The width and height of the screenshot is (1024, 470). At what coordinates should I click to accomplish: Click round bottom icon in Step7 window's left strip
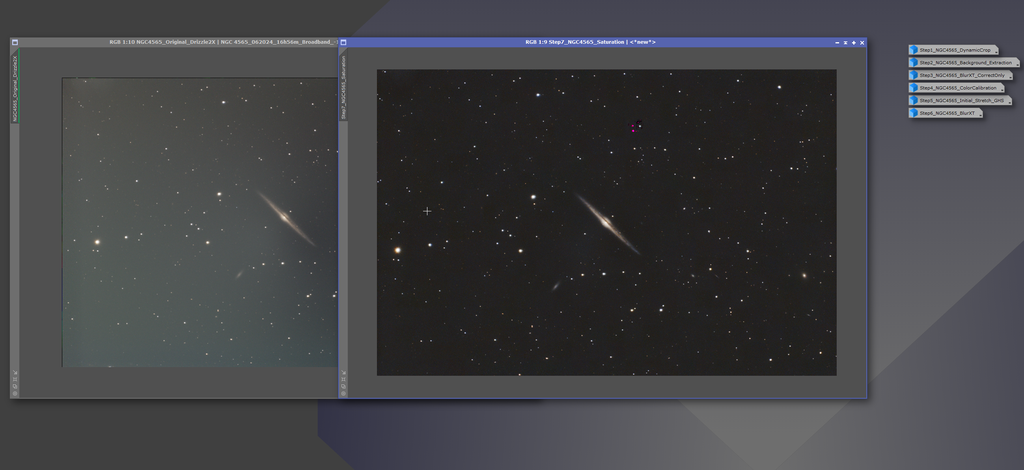(x=344, y=394)
